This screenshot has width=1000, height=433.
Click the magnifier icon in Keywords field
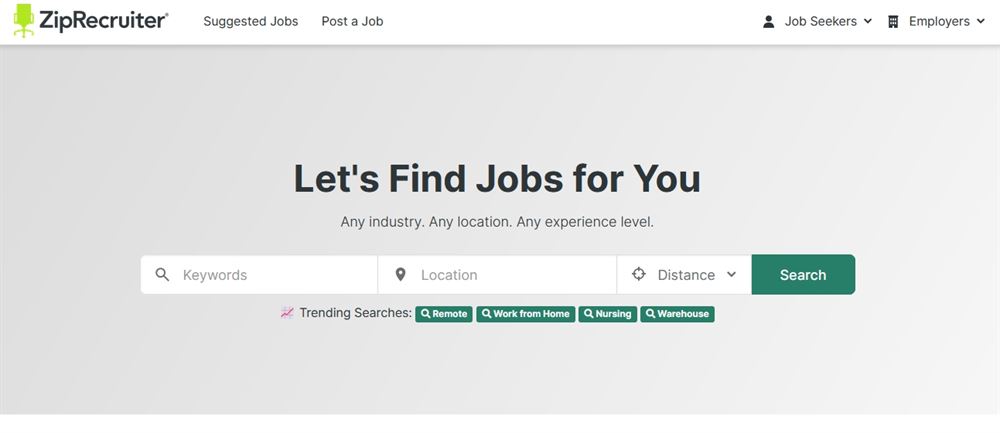163,275
